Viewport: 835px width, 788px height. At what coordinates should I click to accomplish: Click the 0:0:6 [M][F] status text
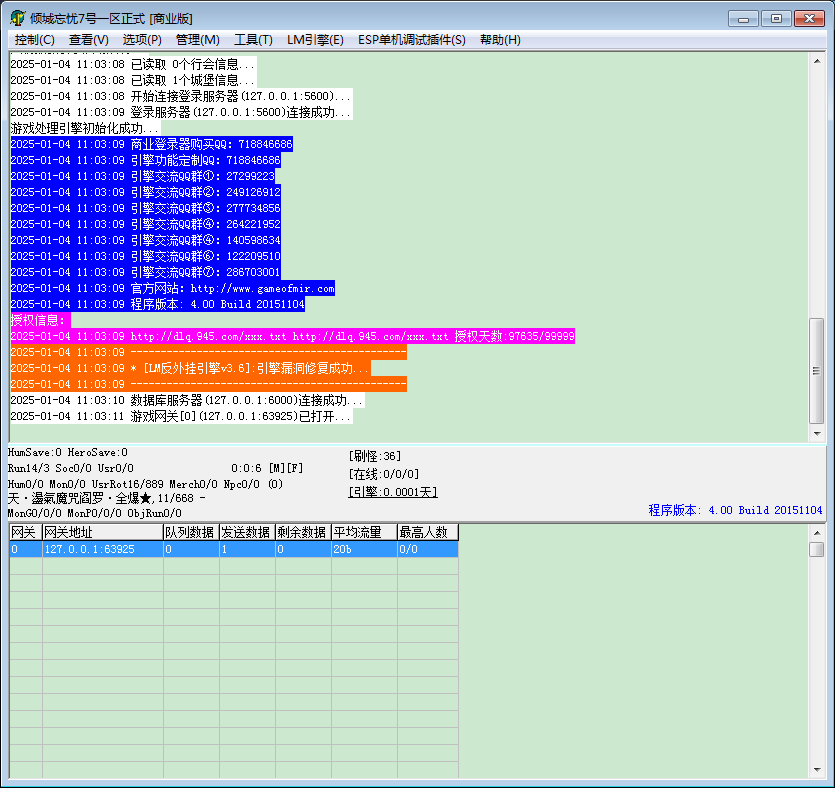tap(267, 468)
